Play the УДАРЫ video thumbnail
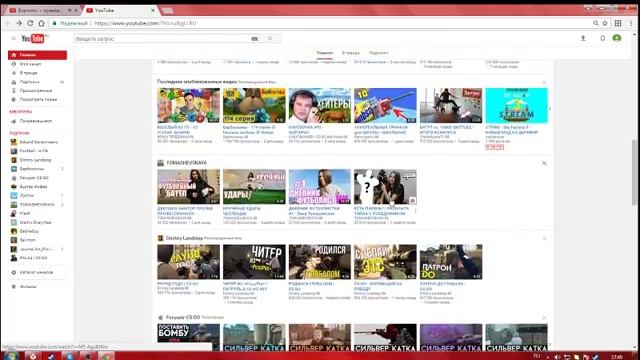This screenshot has width=640, height=360. [x=254, y=187]
